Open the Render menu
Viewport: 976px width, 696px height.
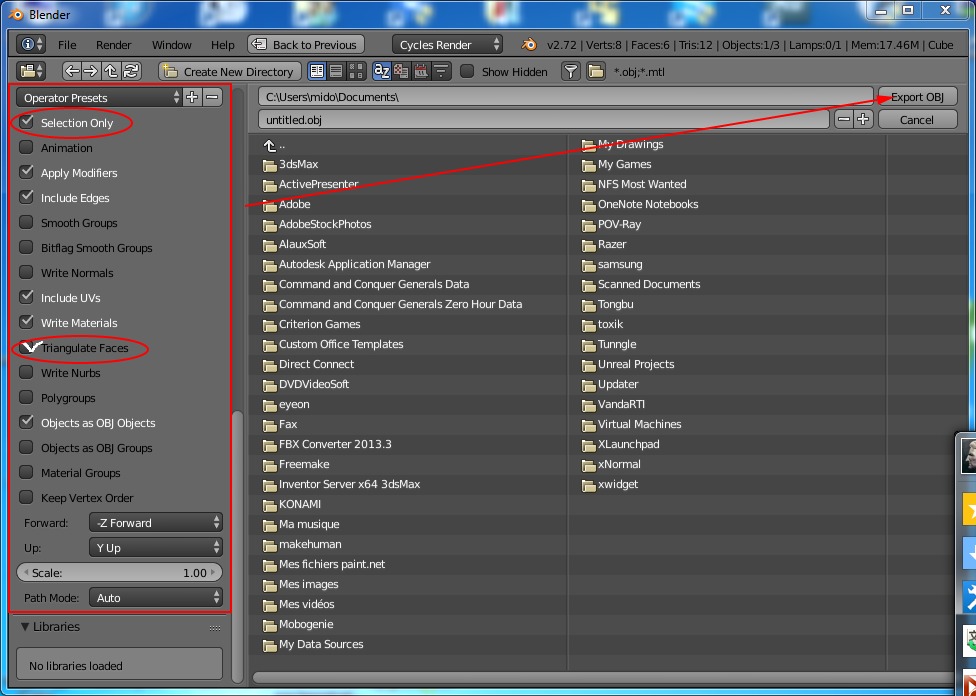click(x=113, y=45)
